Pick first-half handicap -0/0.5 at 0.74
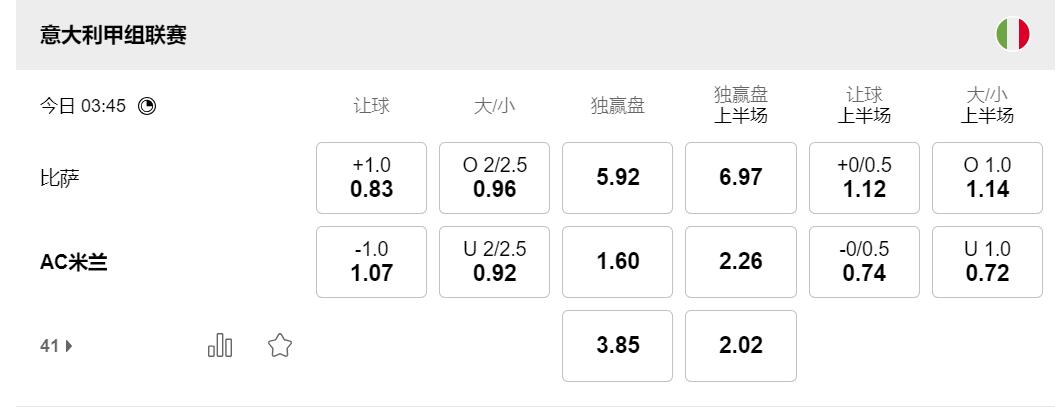Viewport: 1056px width, 407px height. coord(864,262)
